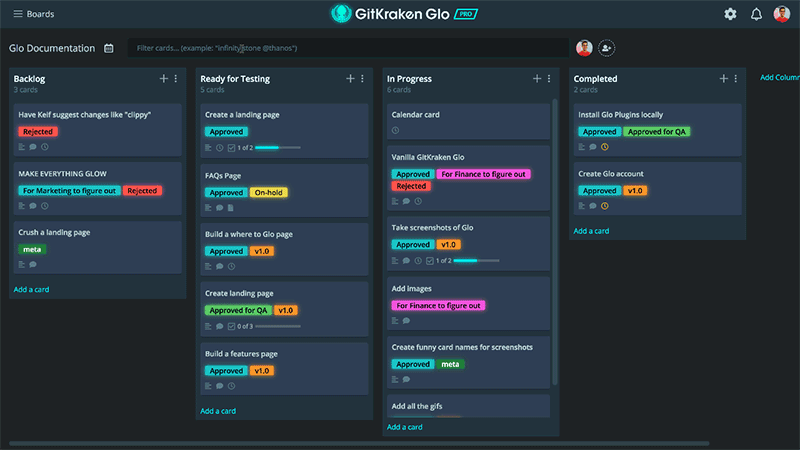800x450 pixels.
Task: Click the orange due-date clock on Create Glo account
Action: pos(604,206)
